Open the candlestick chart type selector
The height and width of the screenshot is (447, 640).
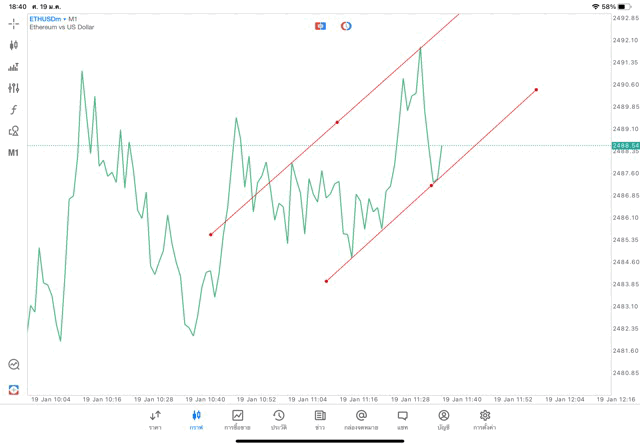pos(14,45)
